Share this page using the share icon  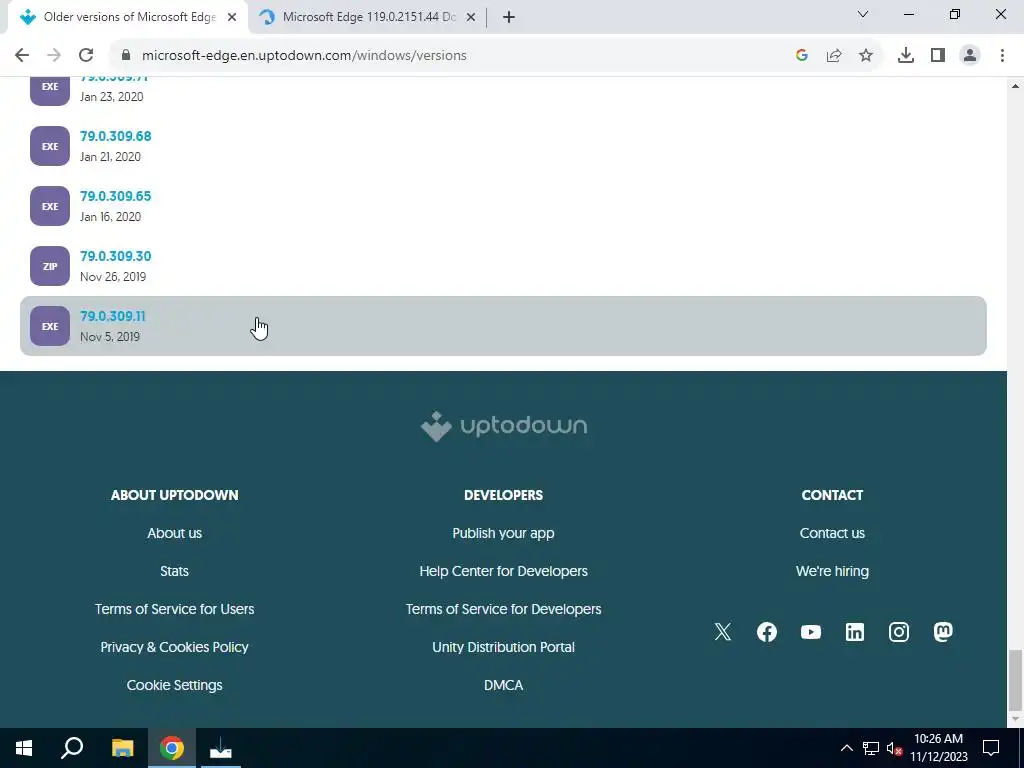834,56
